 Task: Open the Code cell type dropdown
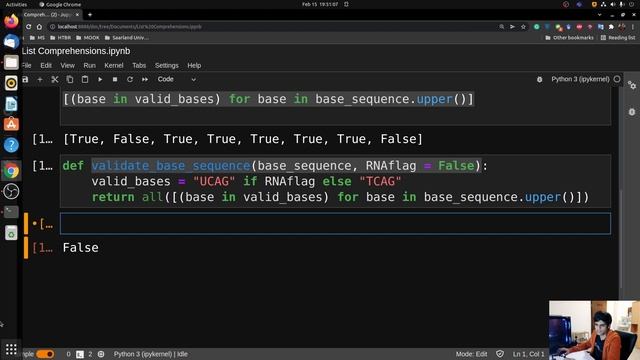(x=177, y=79)
